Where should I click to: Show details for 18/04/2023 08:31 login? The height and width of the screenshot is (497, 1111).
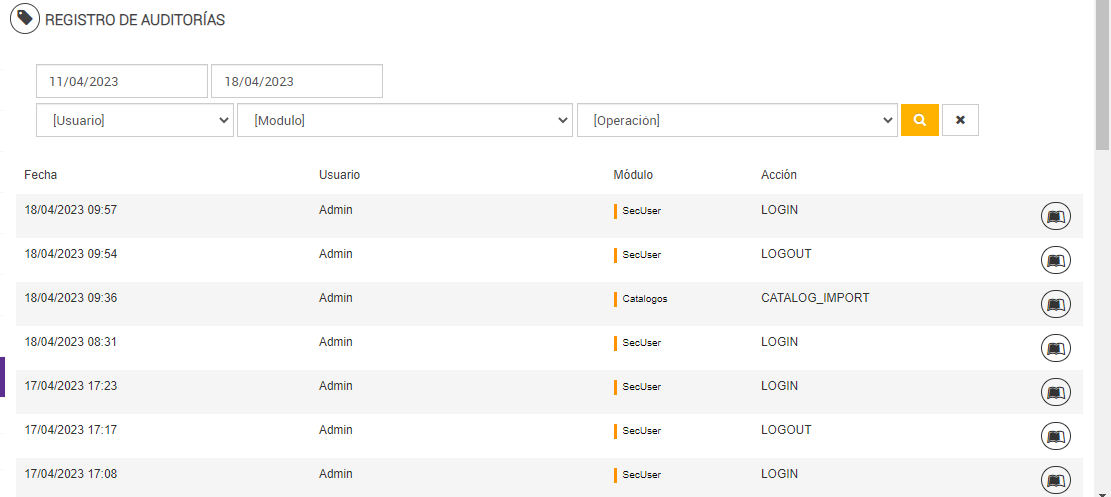pos(1056,348)
